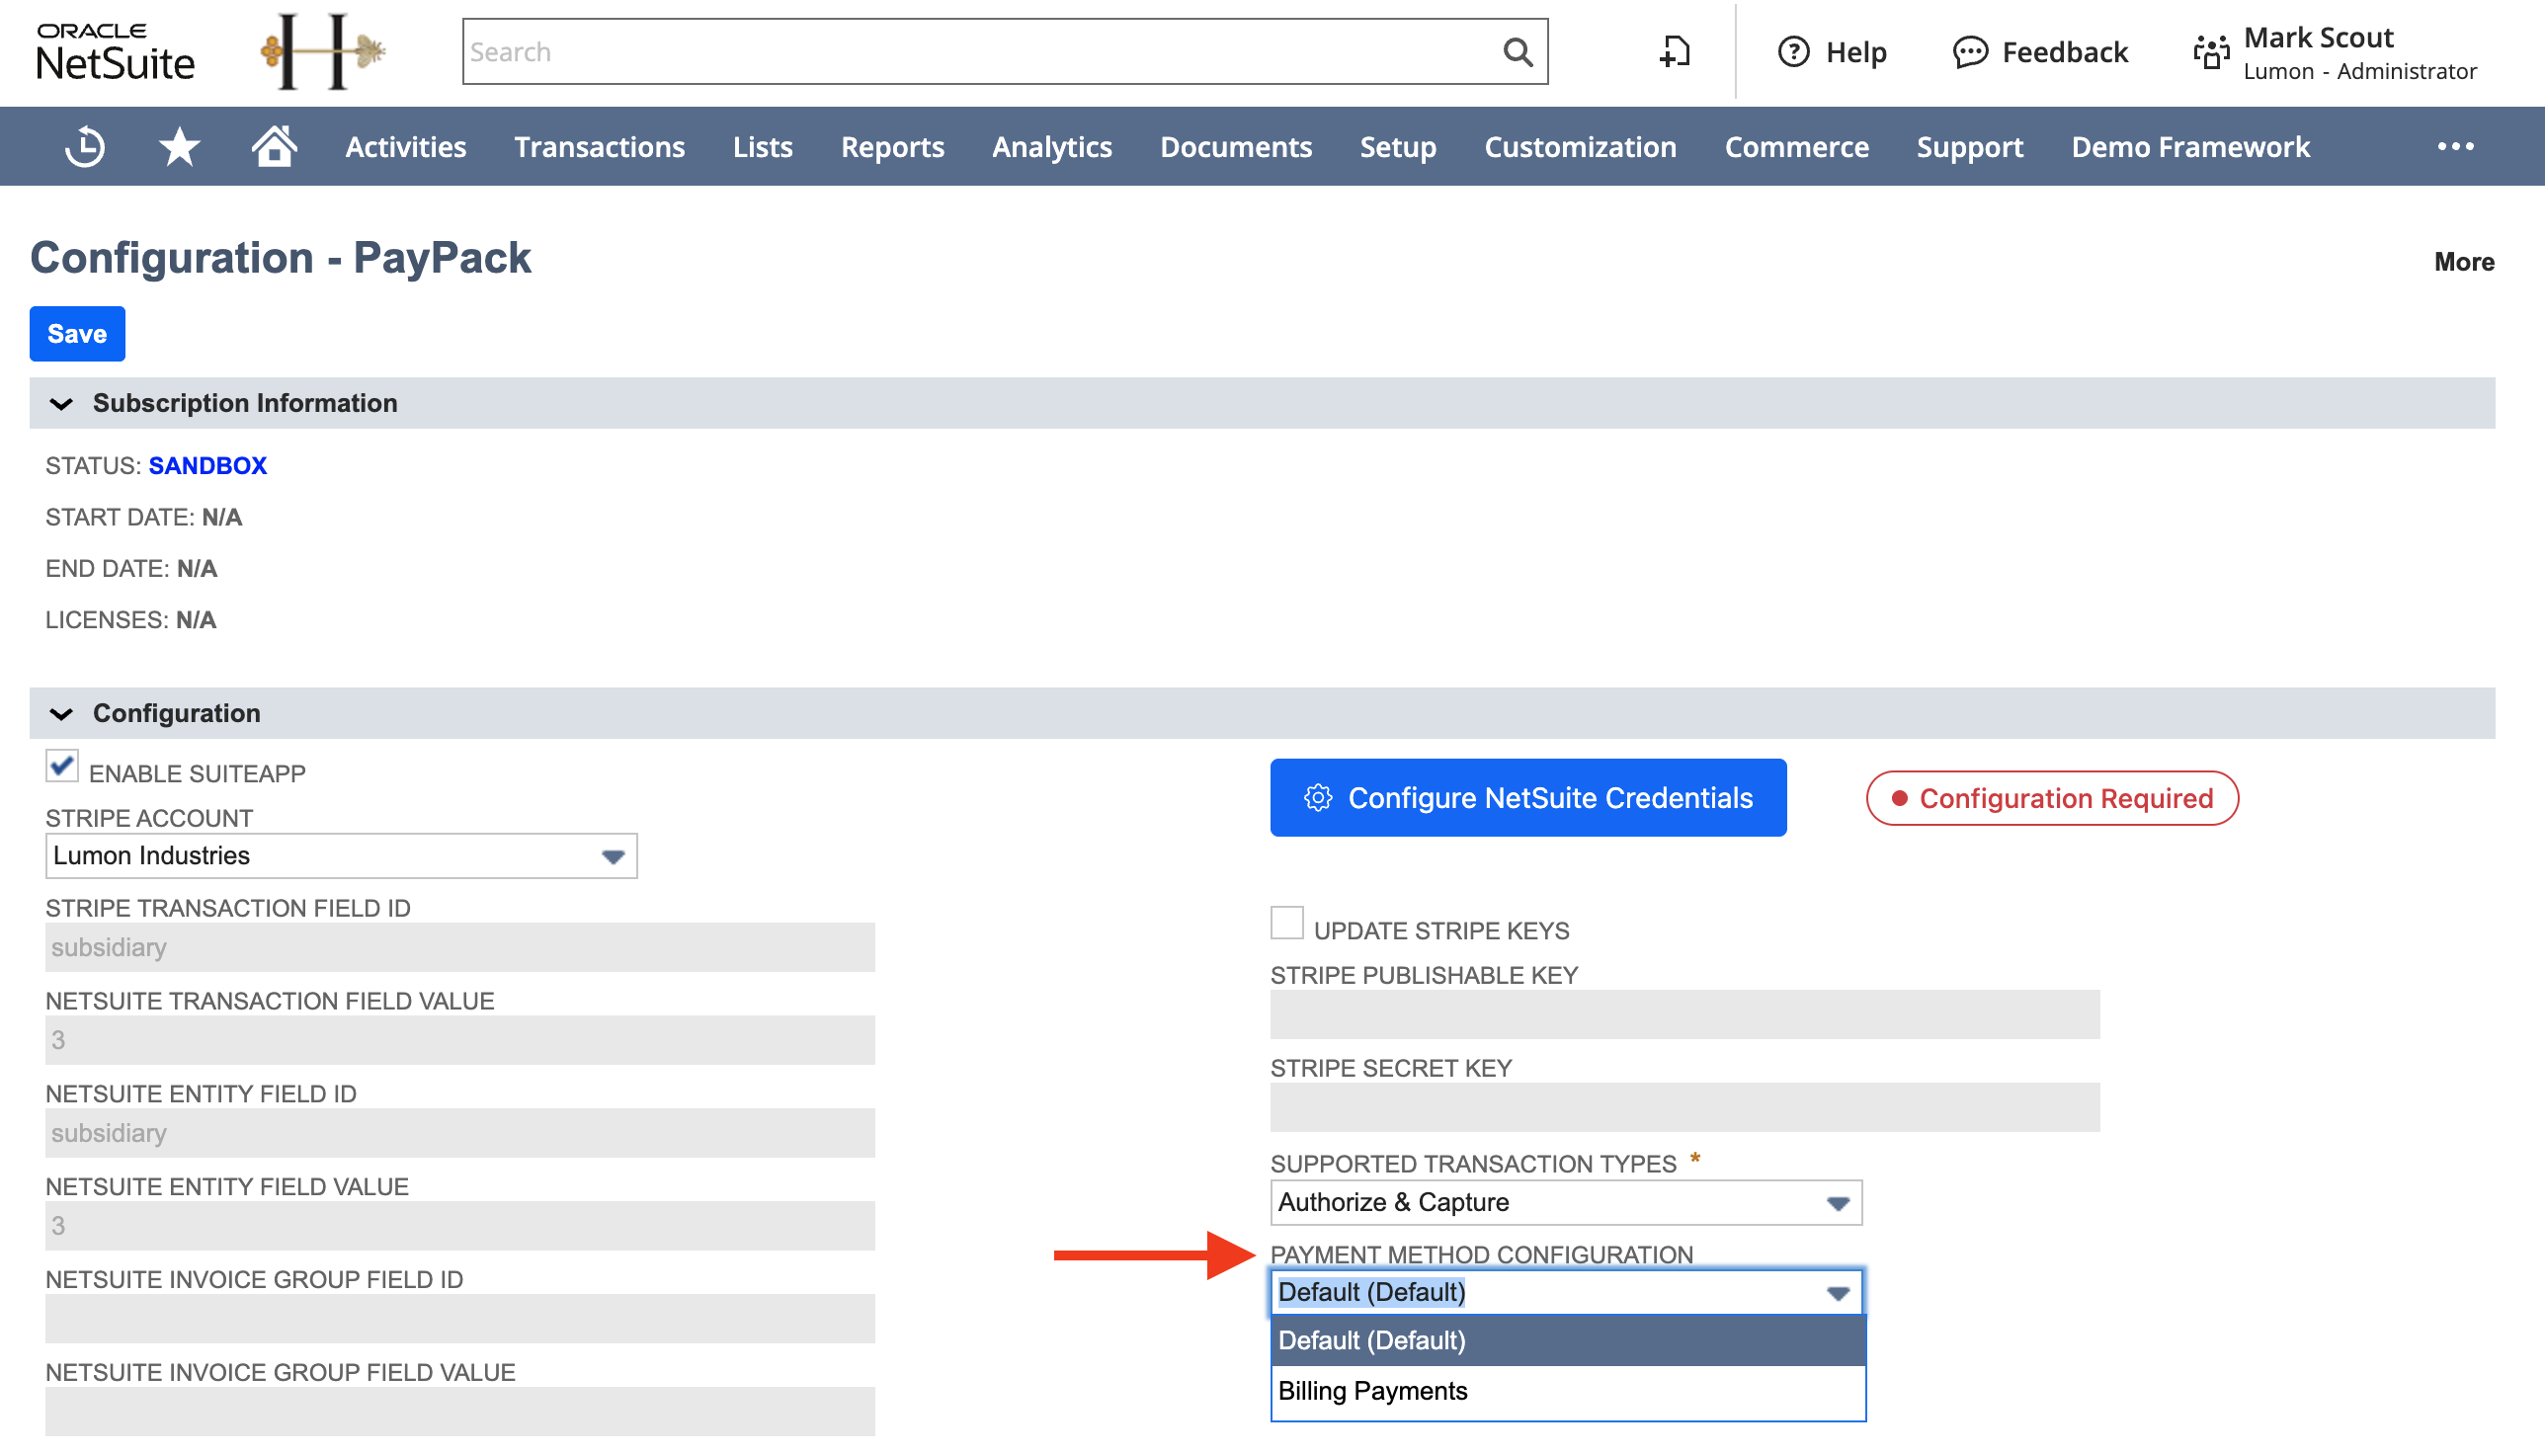
Task: Open the Documents menu
Action: [1236, 147]
